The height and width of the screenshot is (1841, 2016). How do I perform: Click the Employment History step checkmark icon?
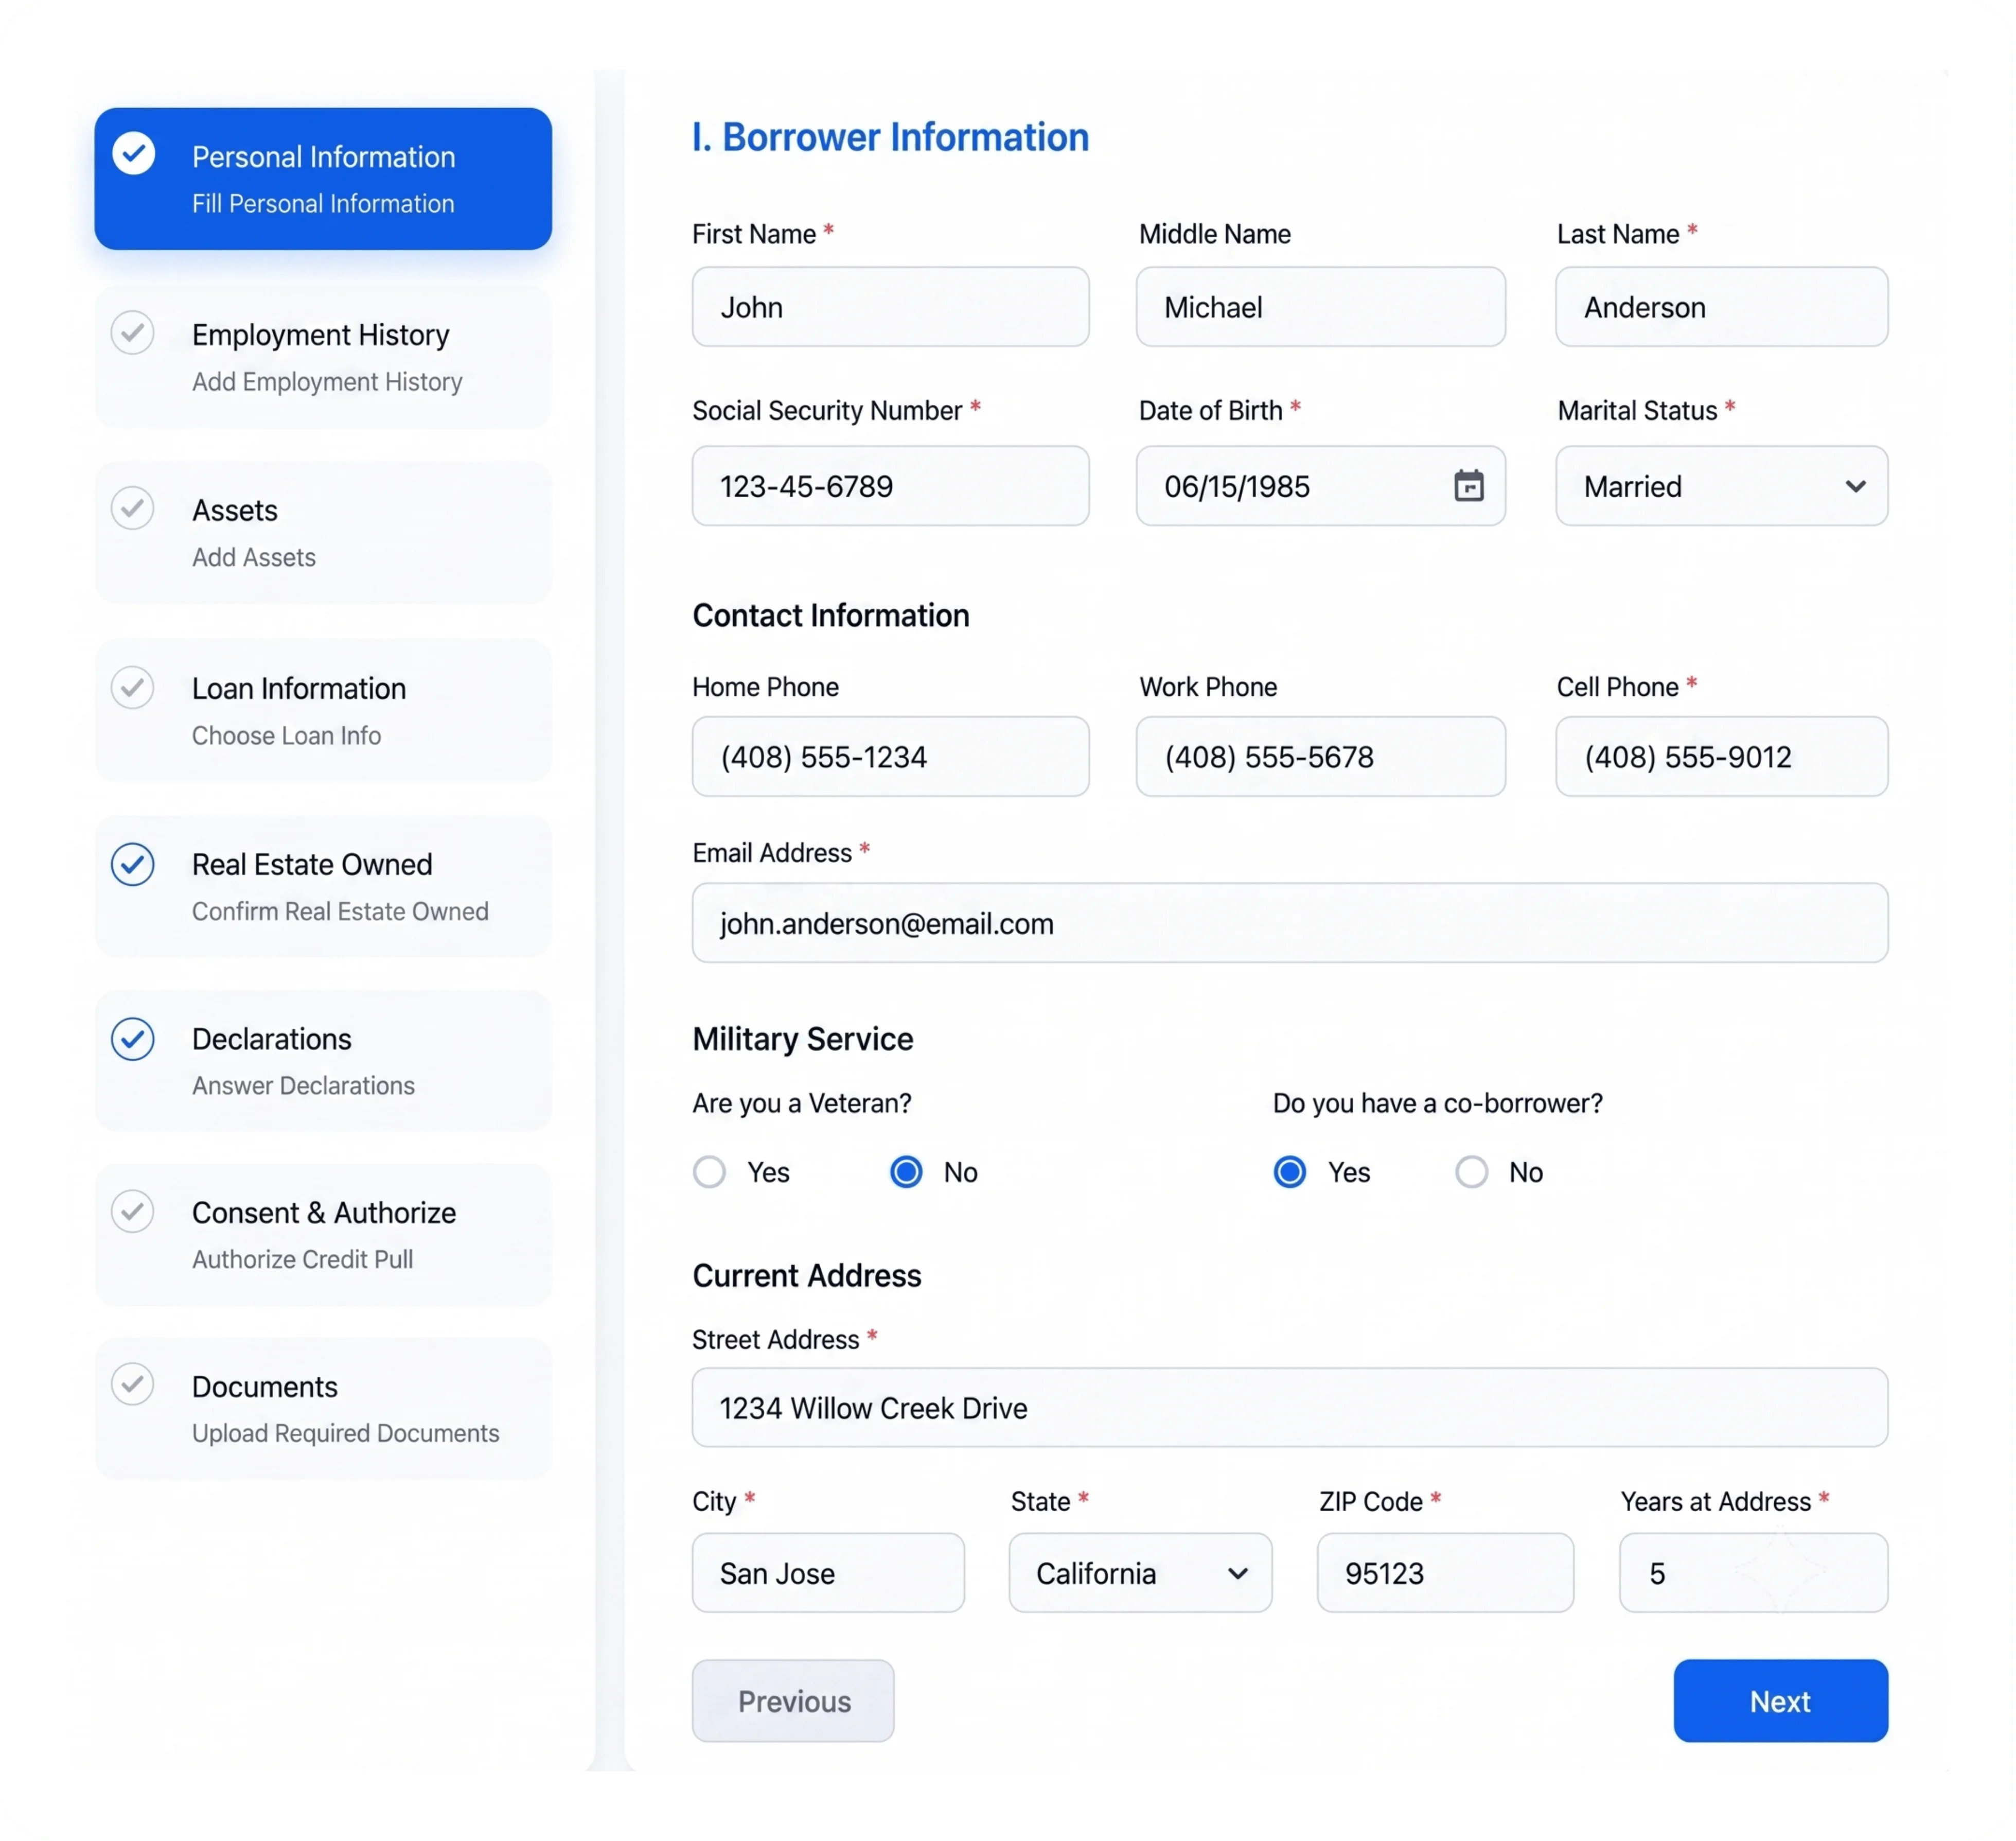click(132, 332)
